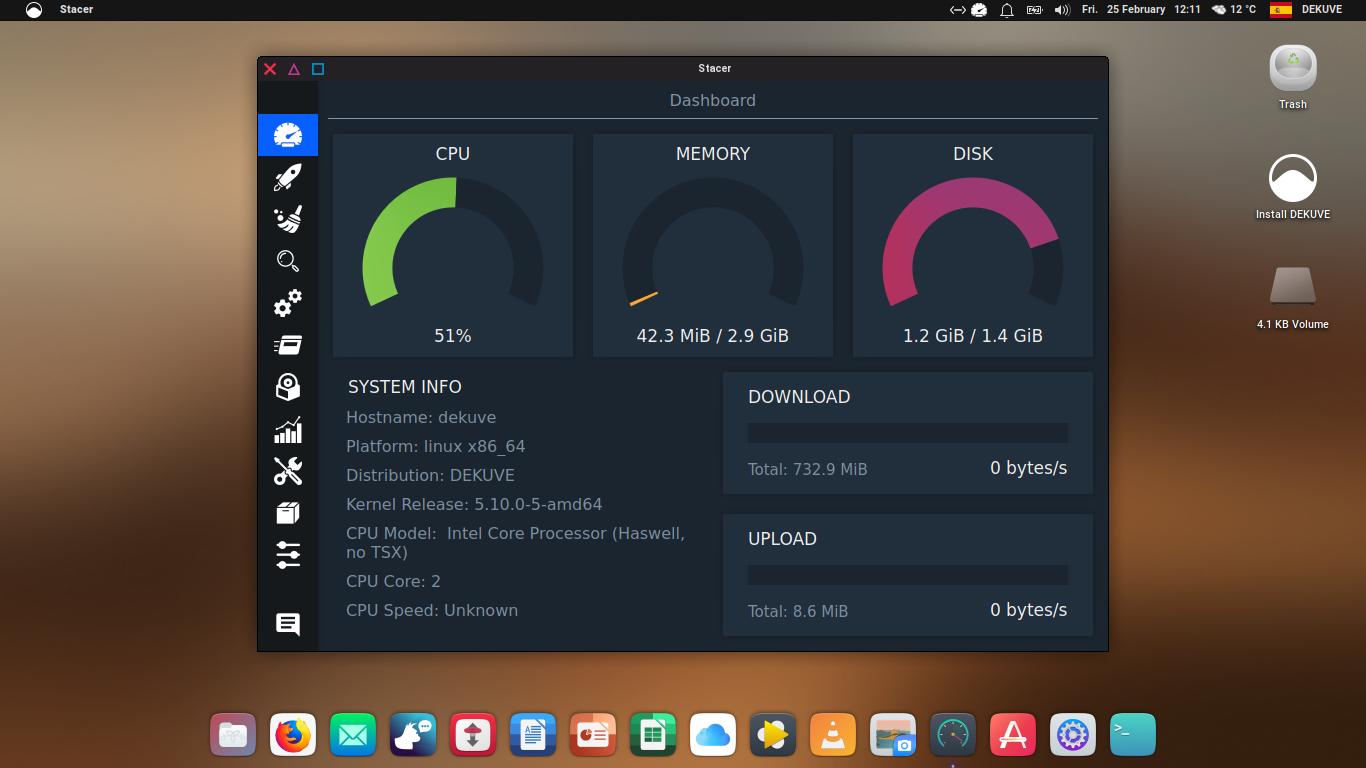
Task: Click the '1.2 GiB / 1.4 GiB' disk value
Action: 973,336
